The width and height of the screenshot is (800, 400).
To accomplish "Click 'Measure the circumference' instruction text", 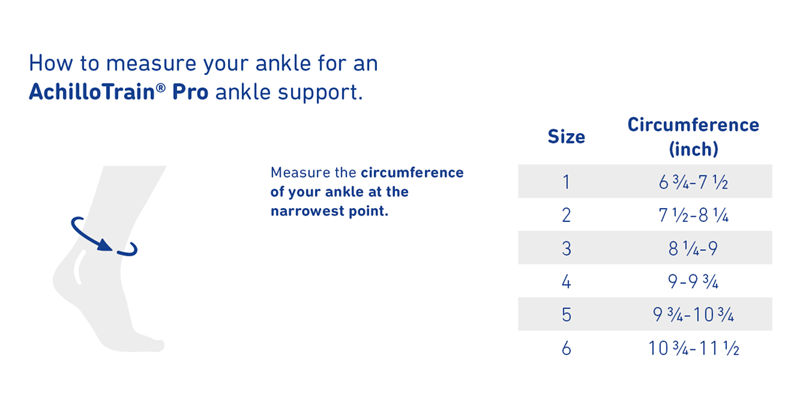I will (367, 172).
